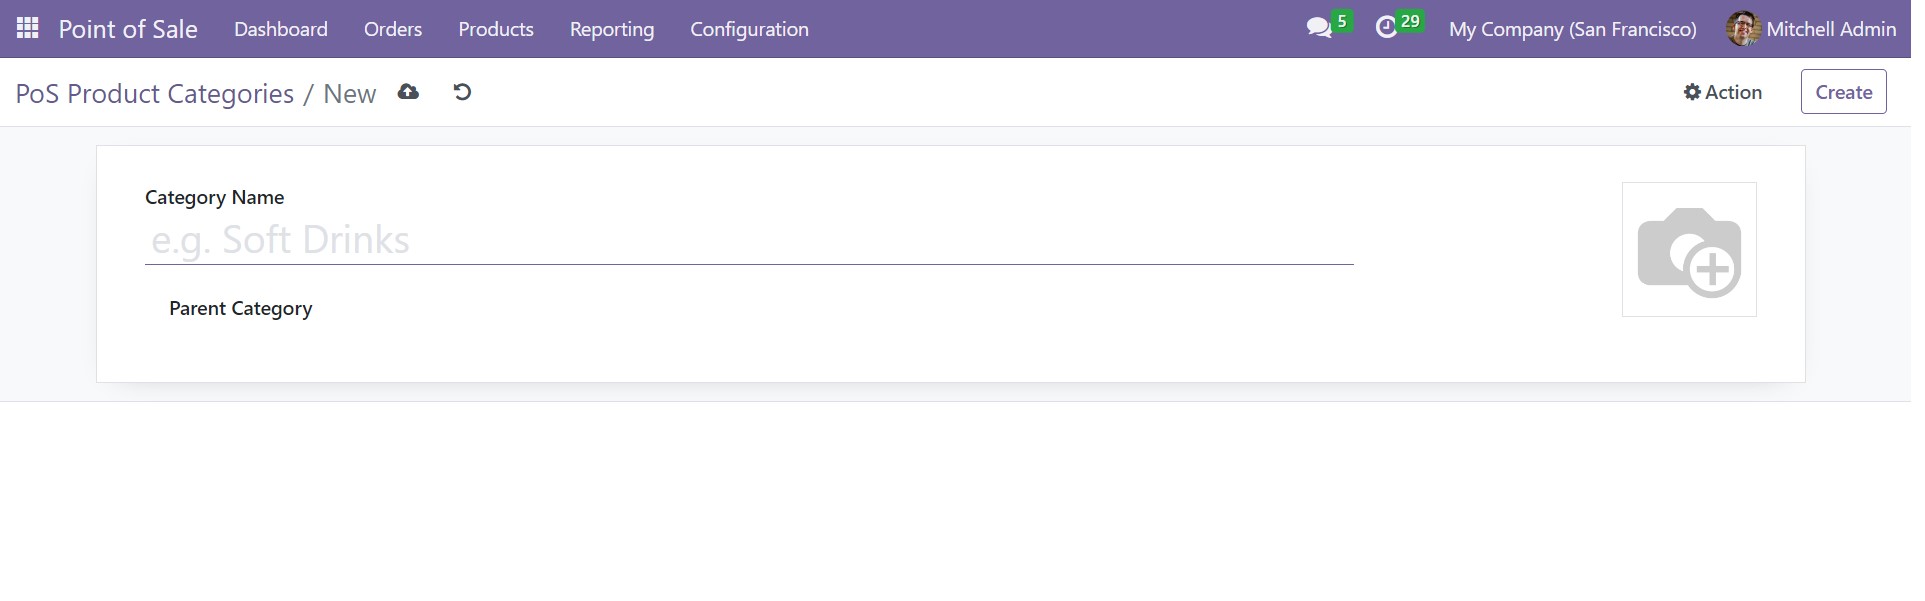The width and height of the screenshot is (1925, 601).
Task: Go to Dashboard menu item
Action: (281, 29)
